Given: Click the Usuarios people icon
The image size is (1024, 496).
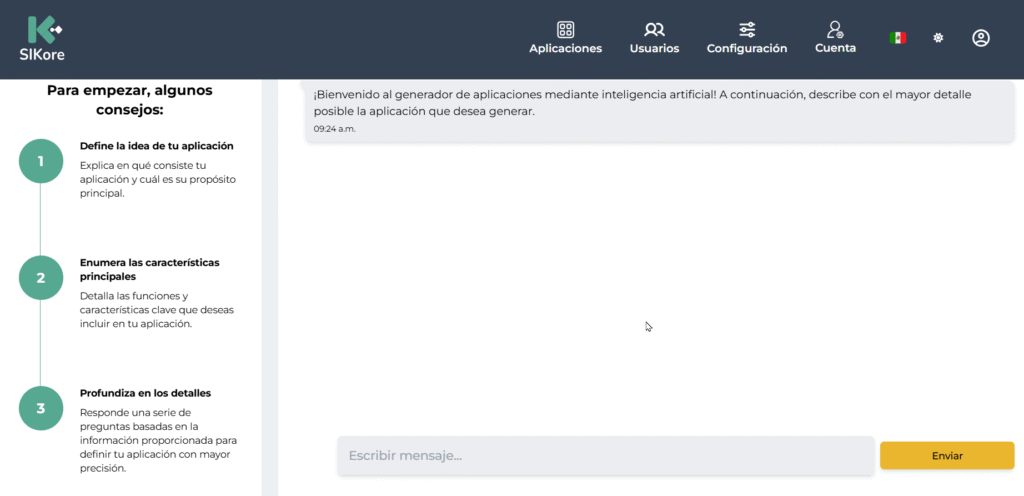Looking at the screenshot, I should [654, 30].
